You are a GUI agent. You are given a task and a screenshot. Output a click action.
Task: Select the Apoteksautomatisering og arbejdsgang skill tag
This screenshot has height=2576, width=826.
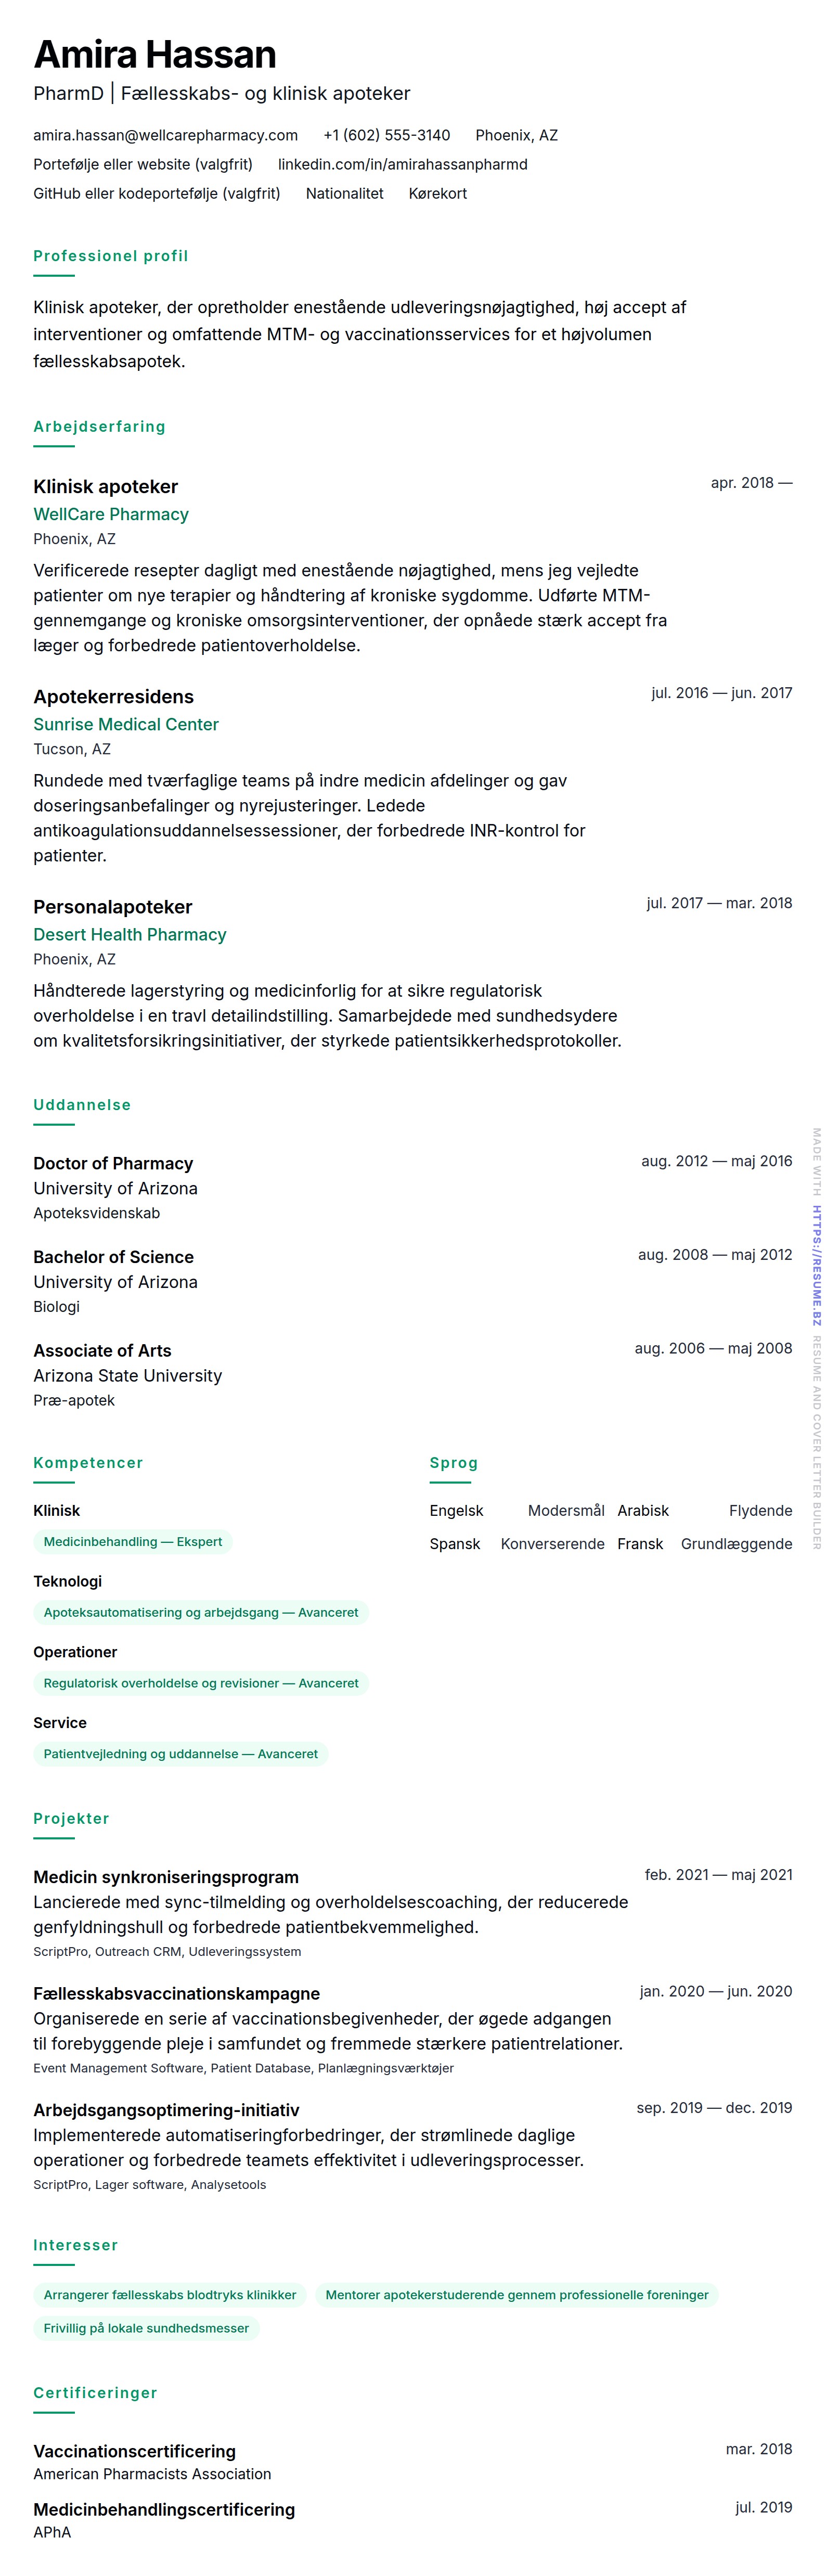pos(201,1612)
